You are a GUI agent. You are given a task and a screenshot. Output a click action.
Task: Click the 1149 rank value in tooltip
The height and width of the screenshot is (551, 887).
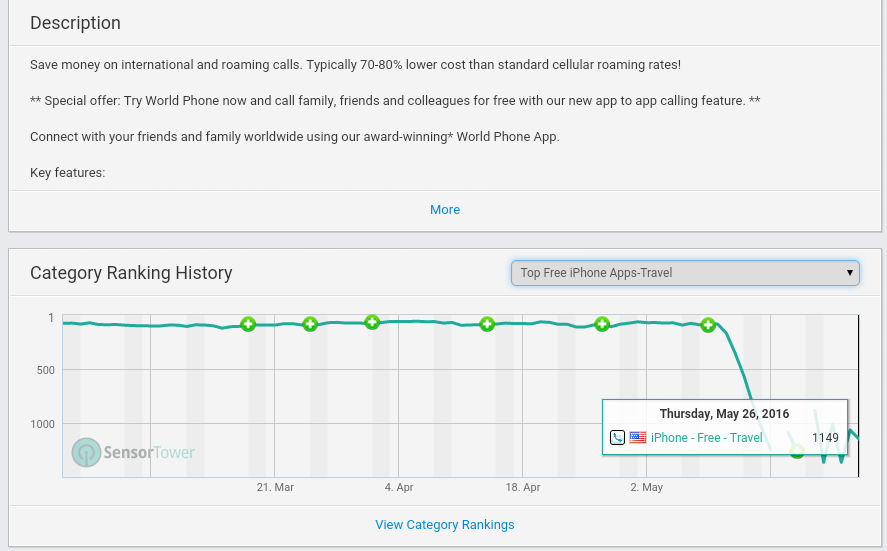(825, 438)
